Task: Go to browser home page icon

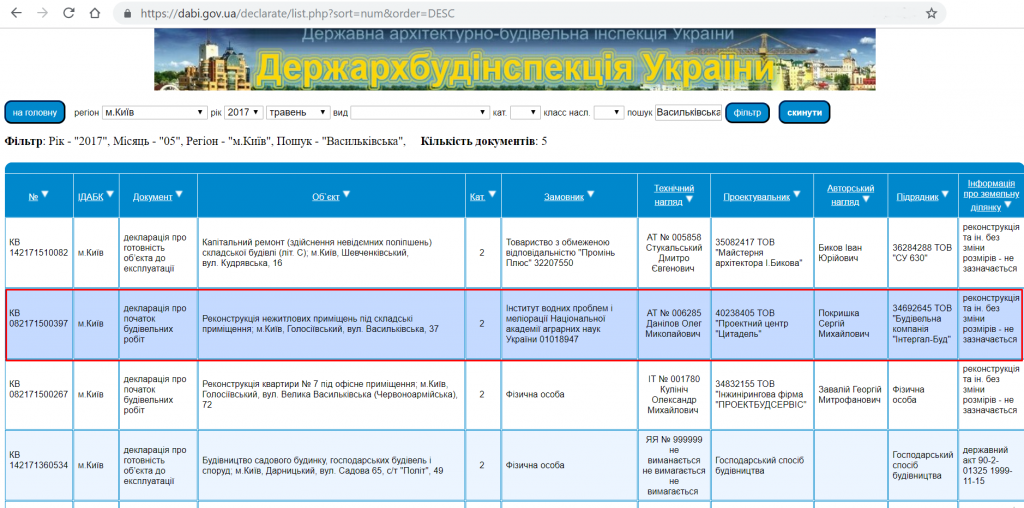Action: (94, 14)
